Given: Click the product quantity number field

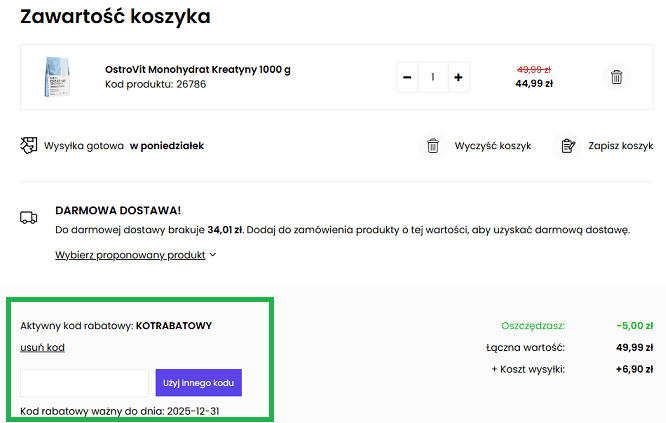Looking at the screenshot, I should click(x=433, y=77).
